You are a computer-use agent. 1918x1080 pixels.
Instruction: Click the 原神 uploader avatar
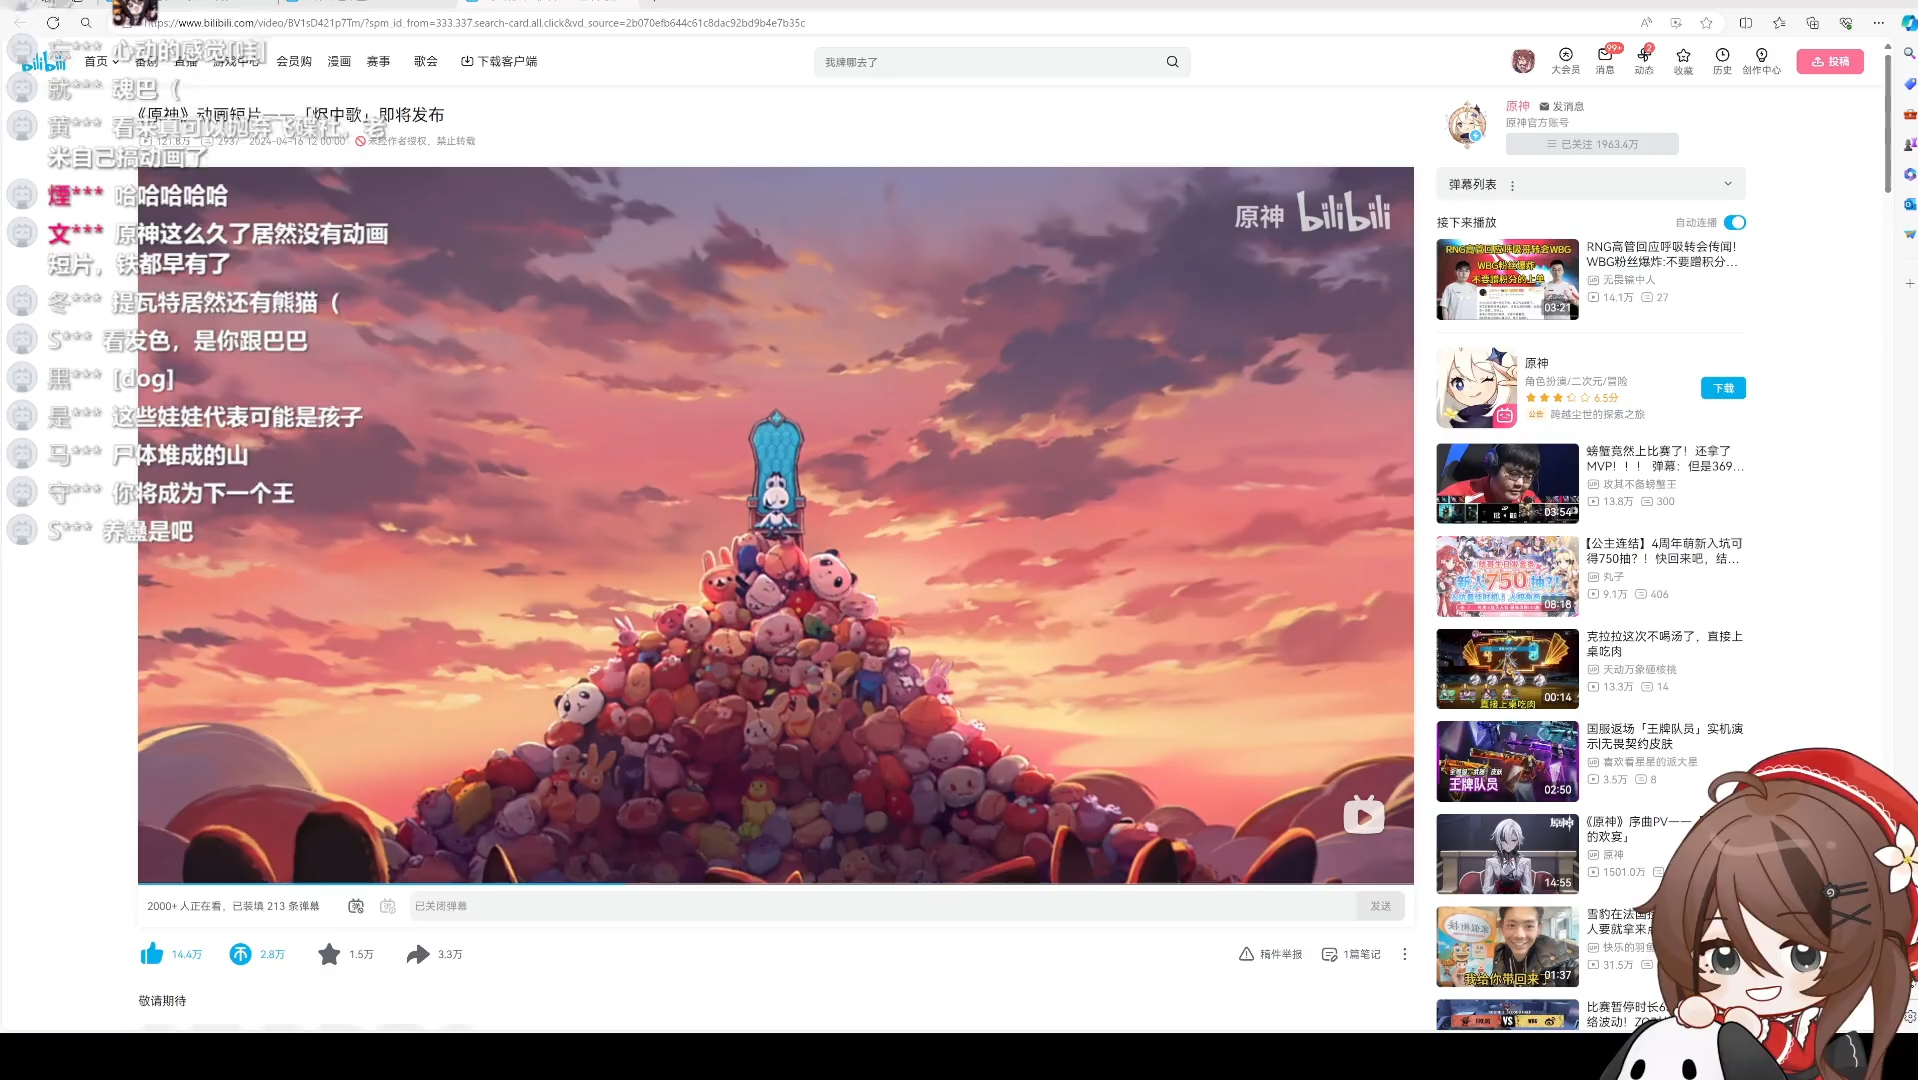1468,125
